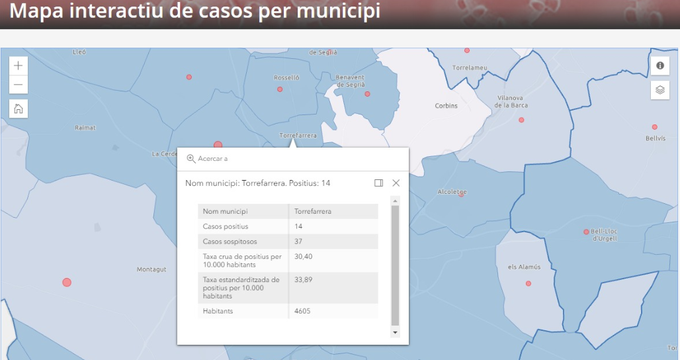Click the Torrelameu map label
This screenshot has width=680, height=360.
tap(470, 68)
